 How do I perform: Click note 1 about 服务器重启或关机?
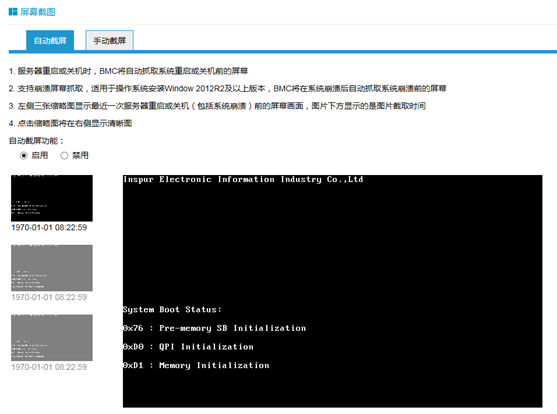128,71
